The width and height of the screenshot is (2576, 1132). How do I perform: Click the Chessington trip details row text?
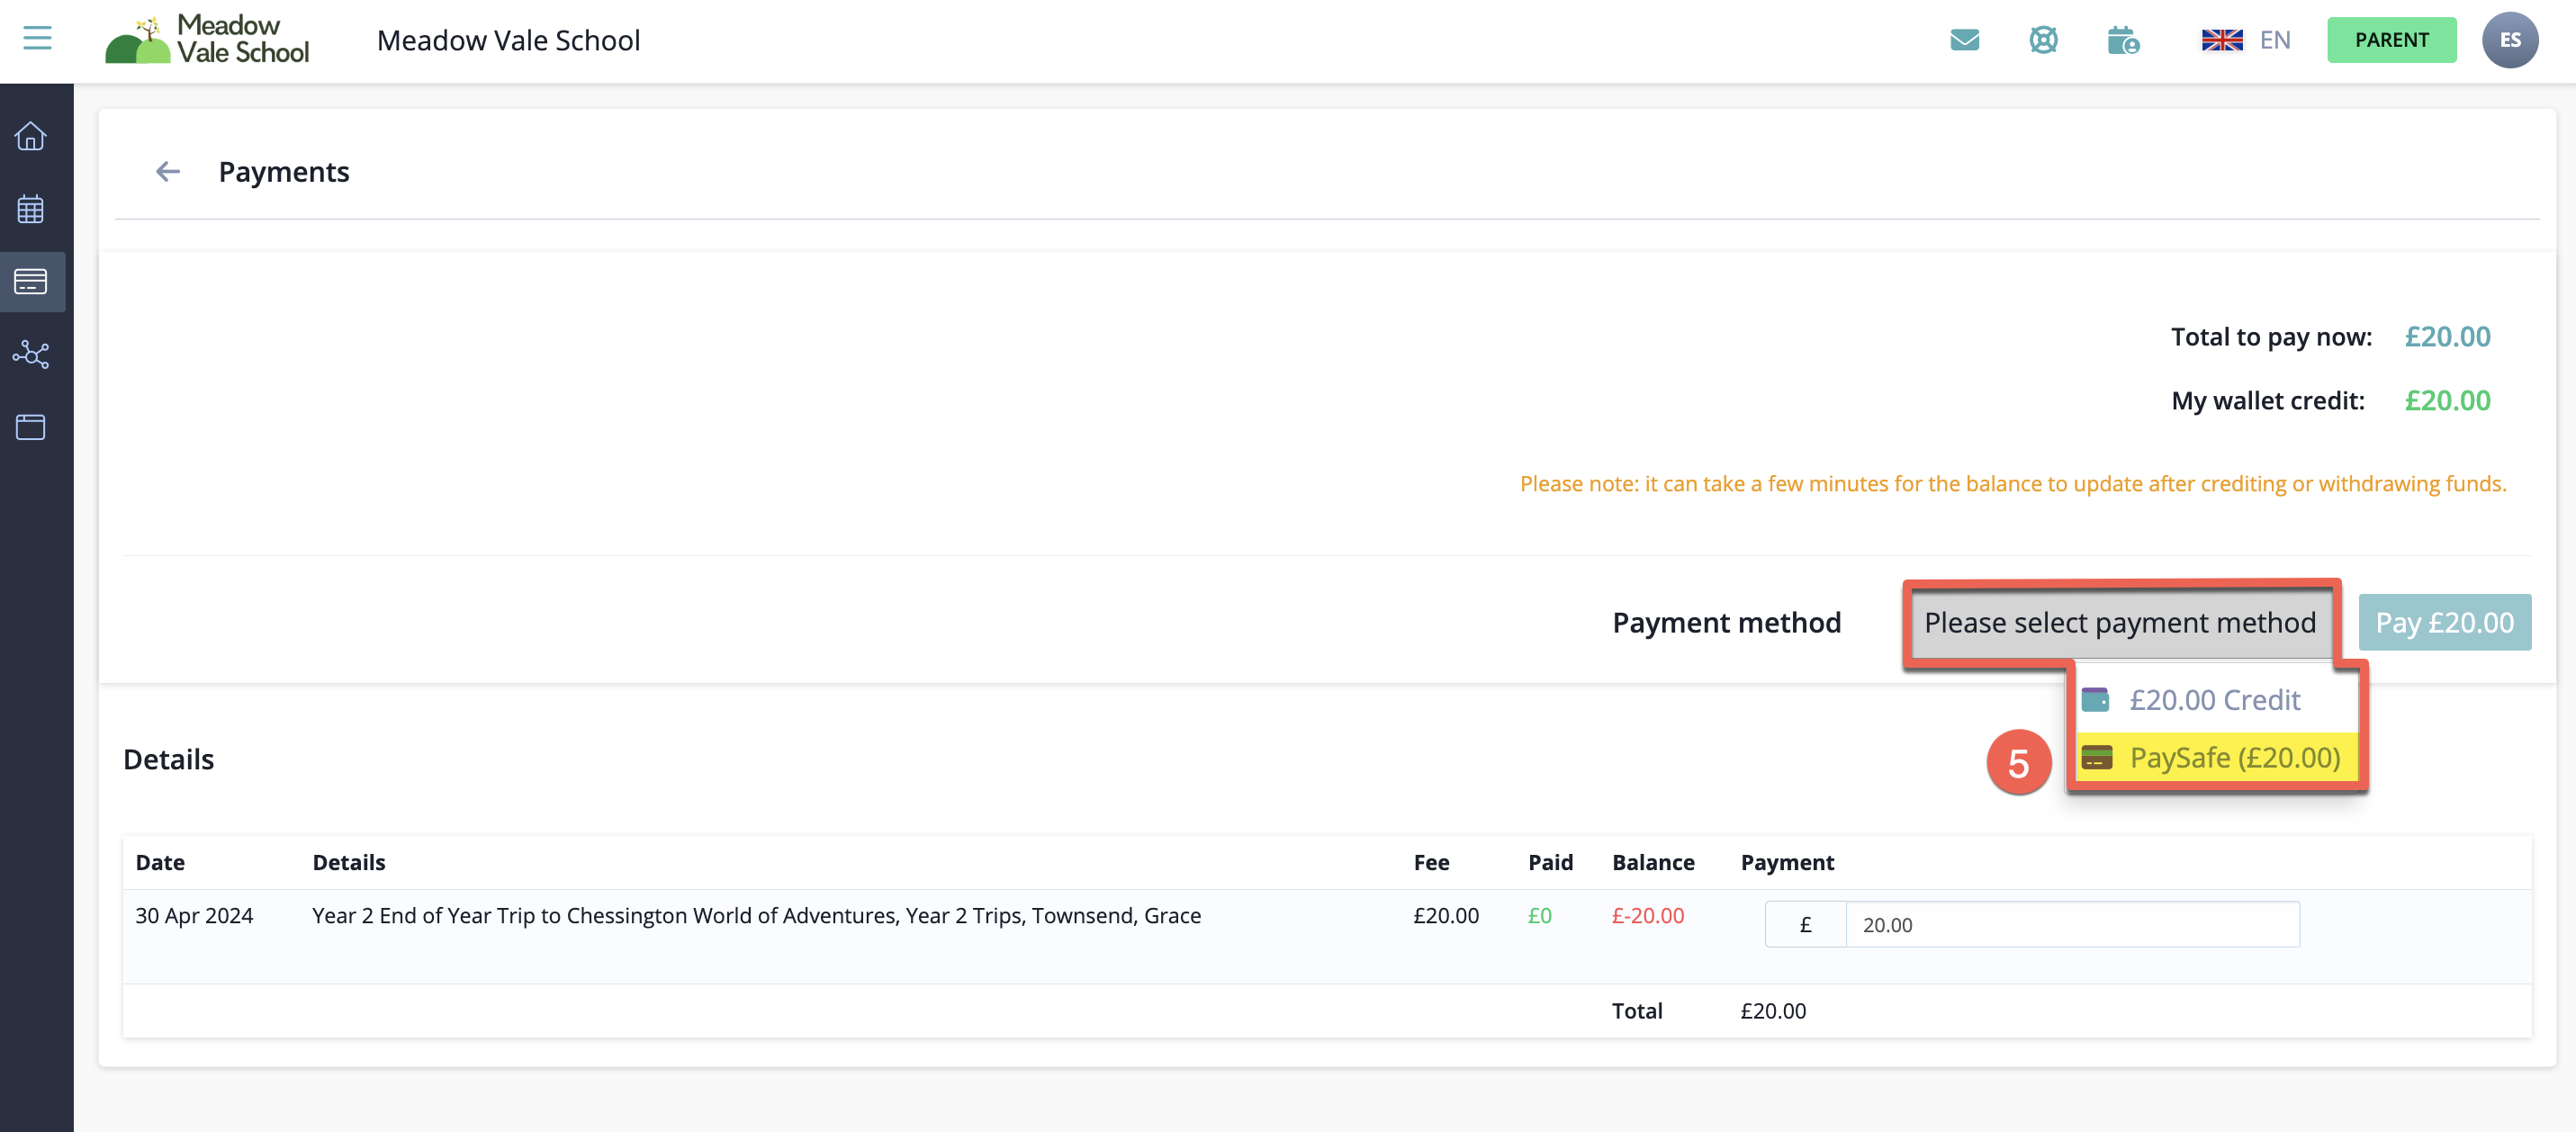coord(756,916)
